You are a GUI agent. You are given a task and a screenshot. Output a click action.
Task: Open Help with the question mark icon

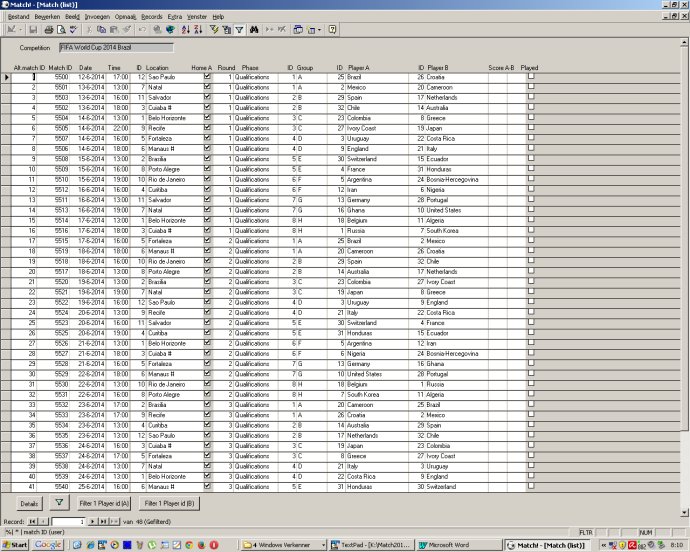[x=333, y=29]
